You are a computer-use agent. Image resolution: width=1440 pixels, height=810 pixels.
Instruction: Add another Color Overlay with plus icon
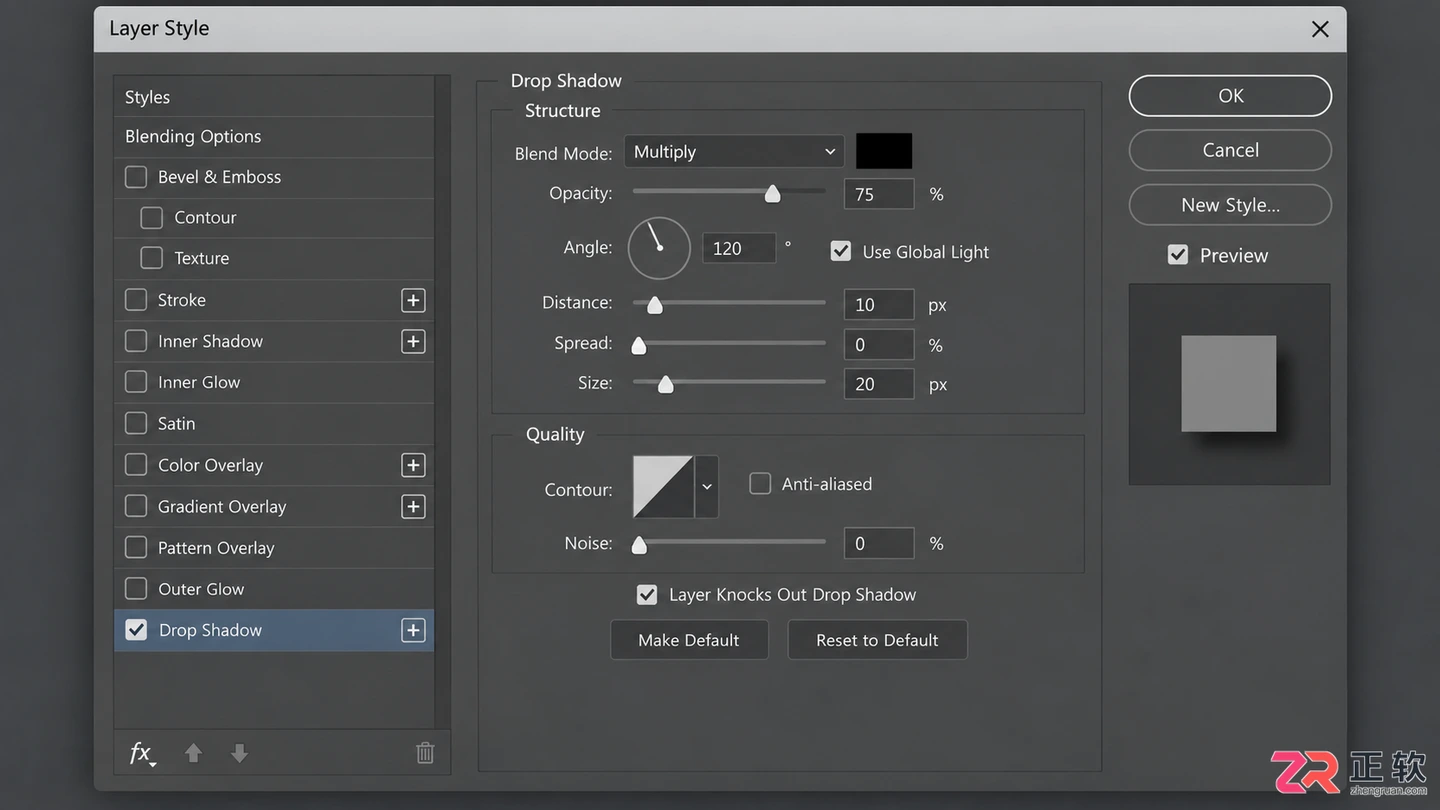413,465
